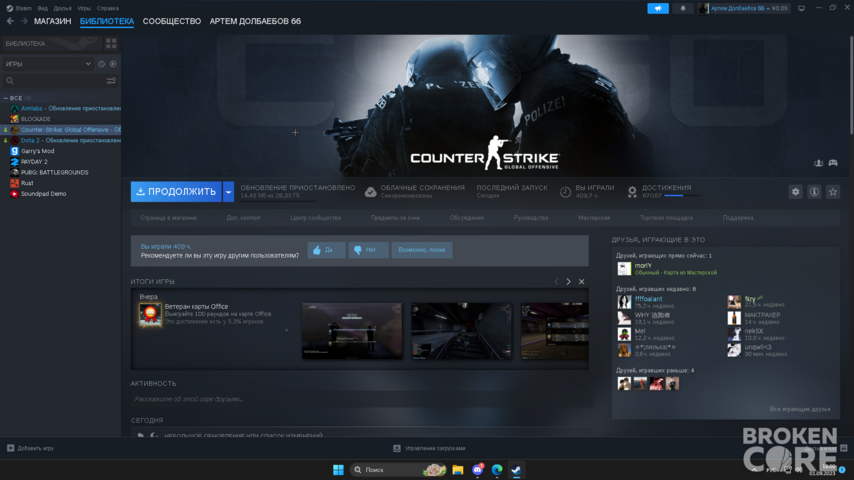Show ready-to-play games only icon
The height and width of the screenshot is (480, 854).
(x=113, y=64)
